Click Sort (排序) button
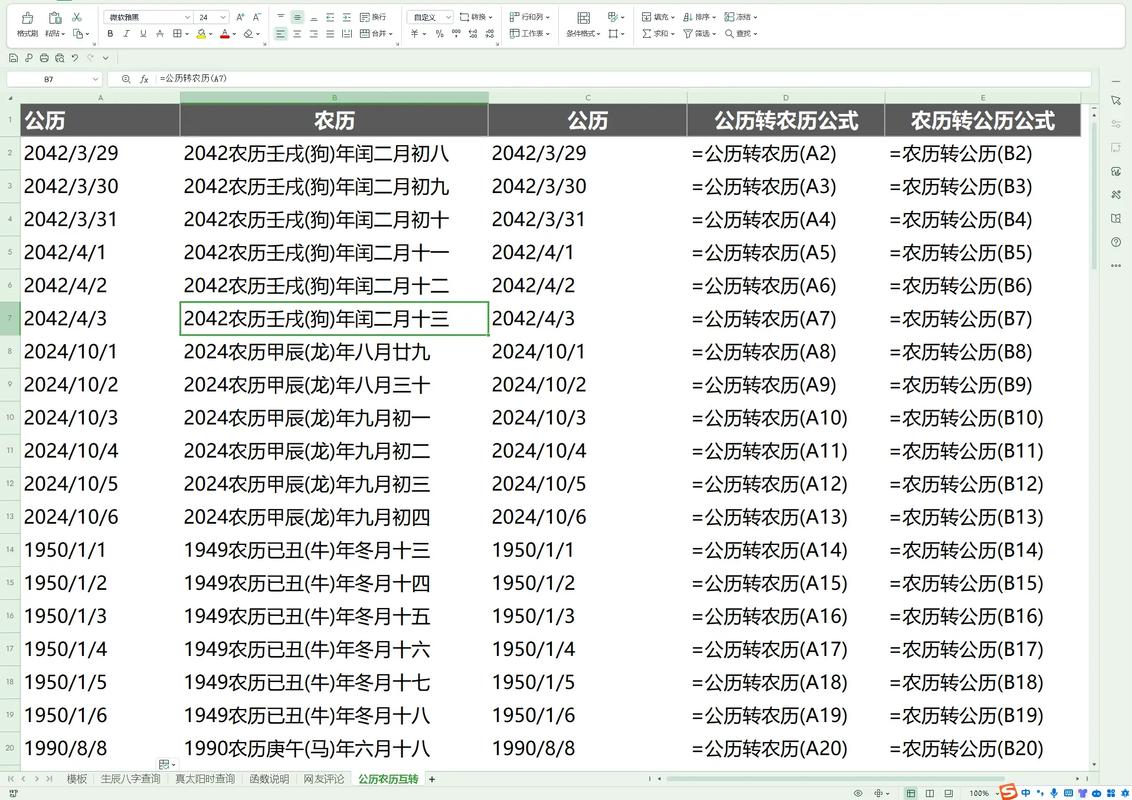Screen dimensions: 1132x800 tap(699, 17)
